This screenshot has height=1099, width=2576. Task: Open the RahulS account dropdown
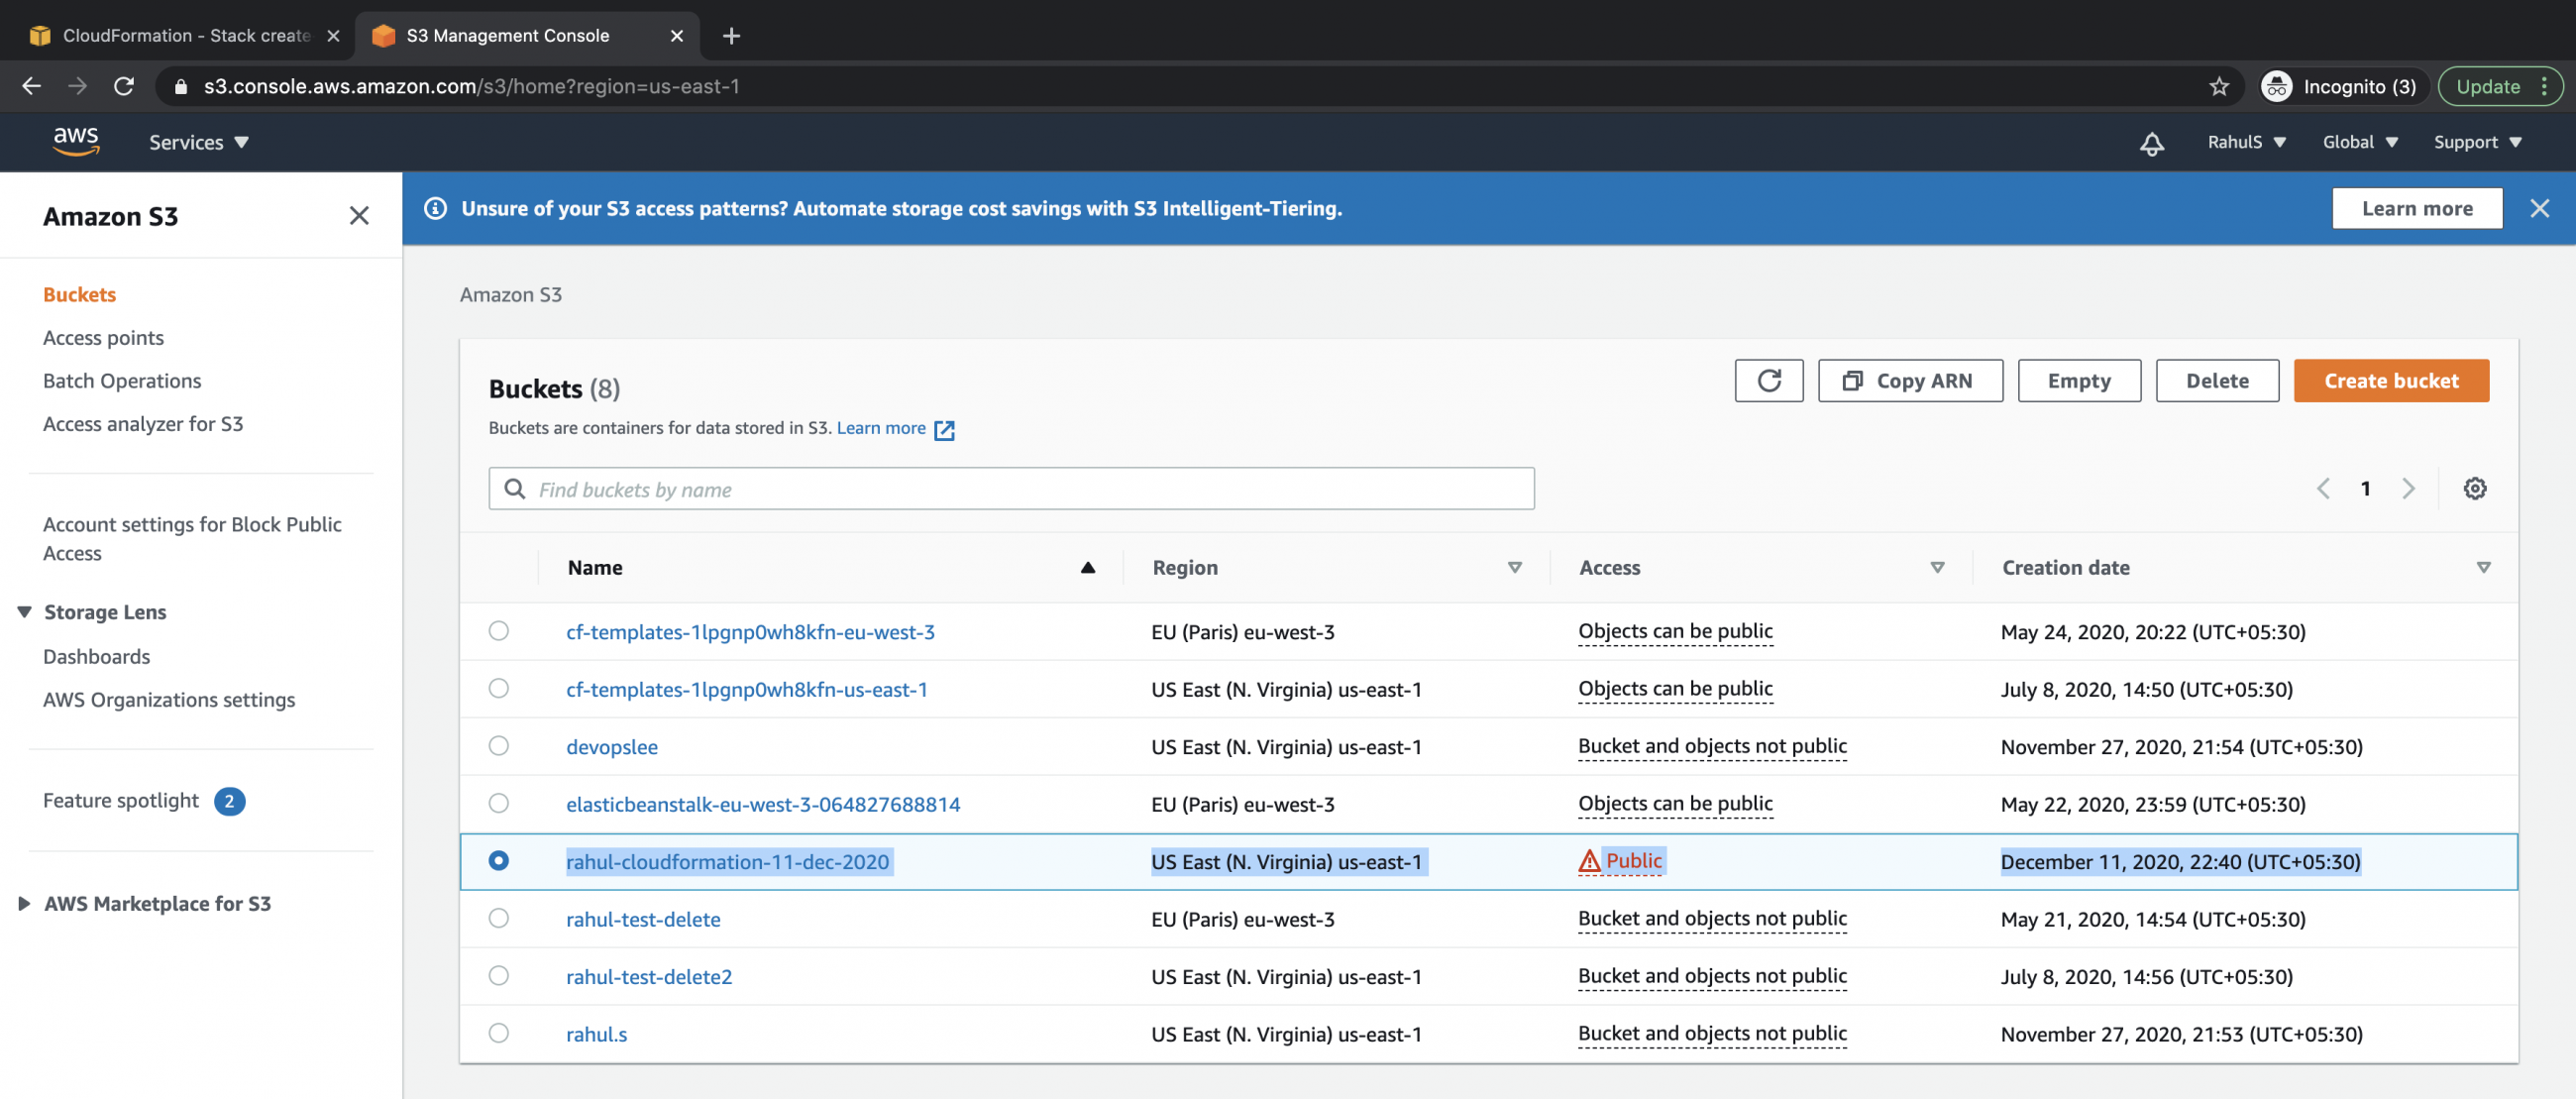pyautogui.click(x=2246, y=143)
